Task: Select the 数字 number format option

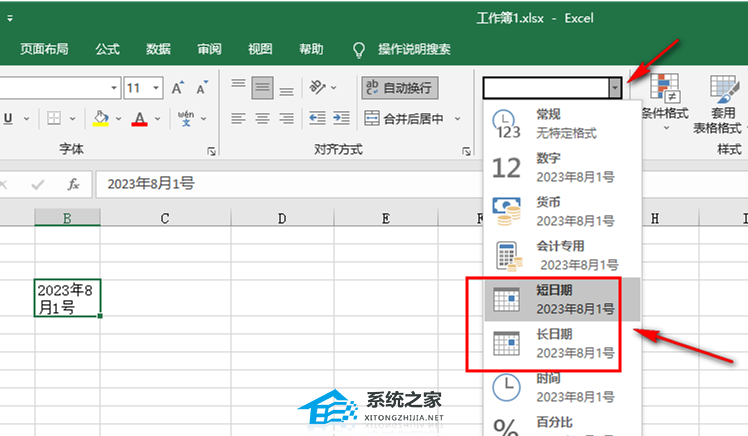Action: tap(562, 167)
